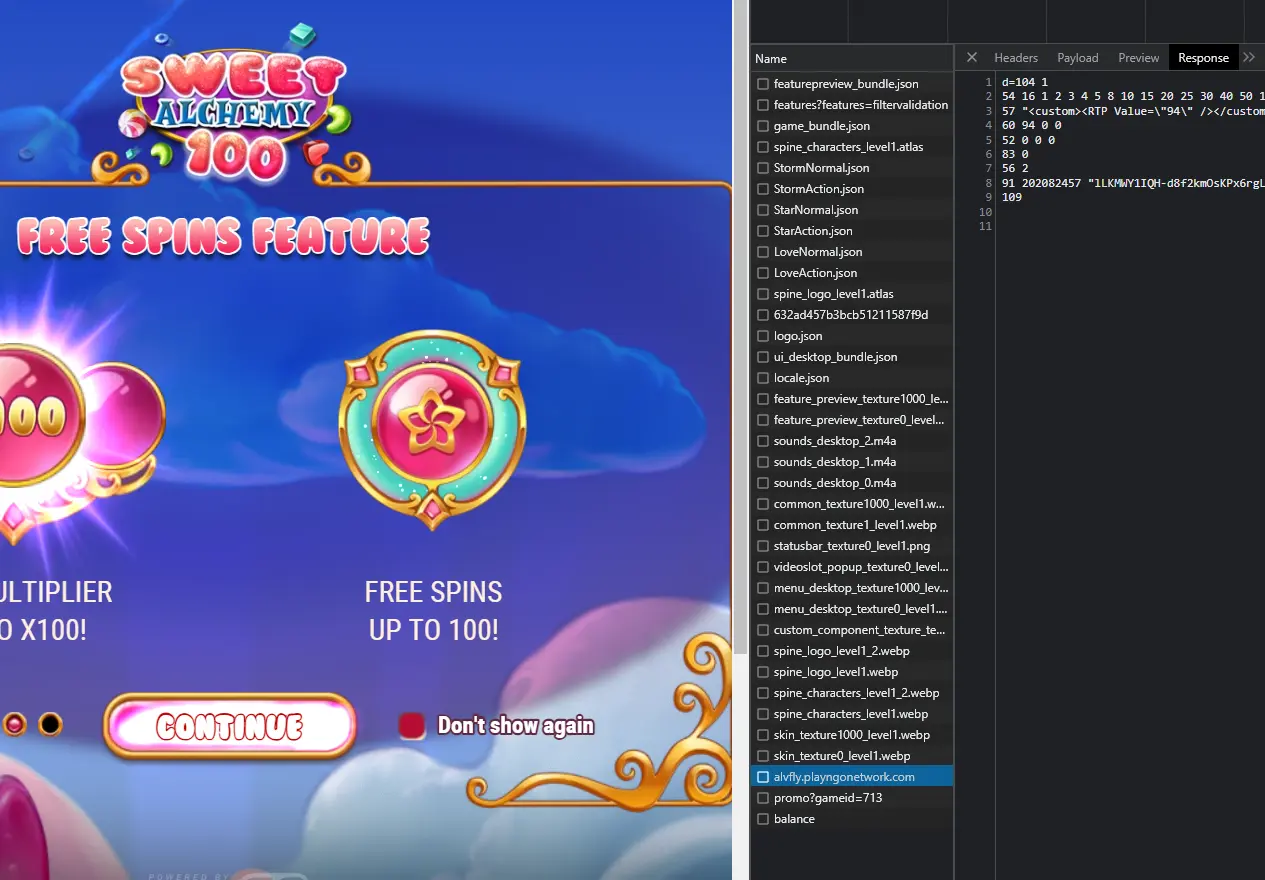This screenshot has width=1265, height=880.
Task: Click response line '83 0'
Action: point(1014,155)
